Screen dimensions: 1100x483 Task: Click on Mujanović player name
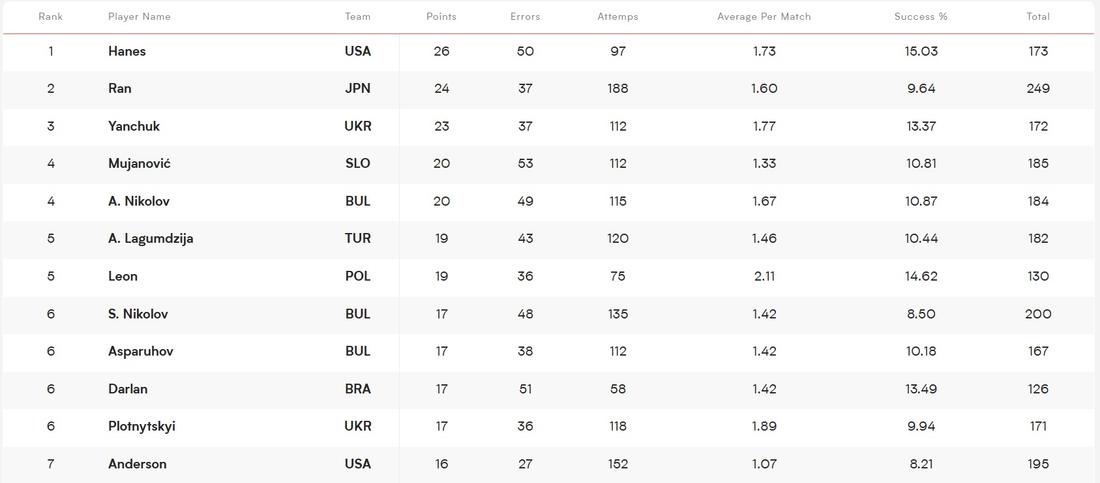[140, 164]
